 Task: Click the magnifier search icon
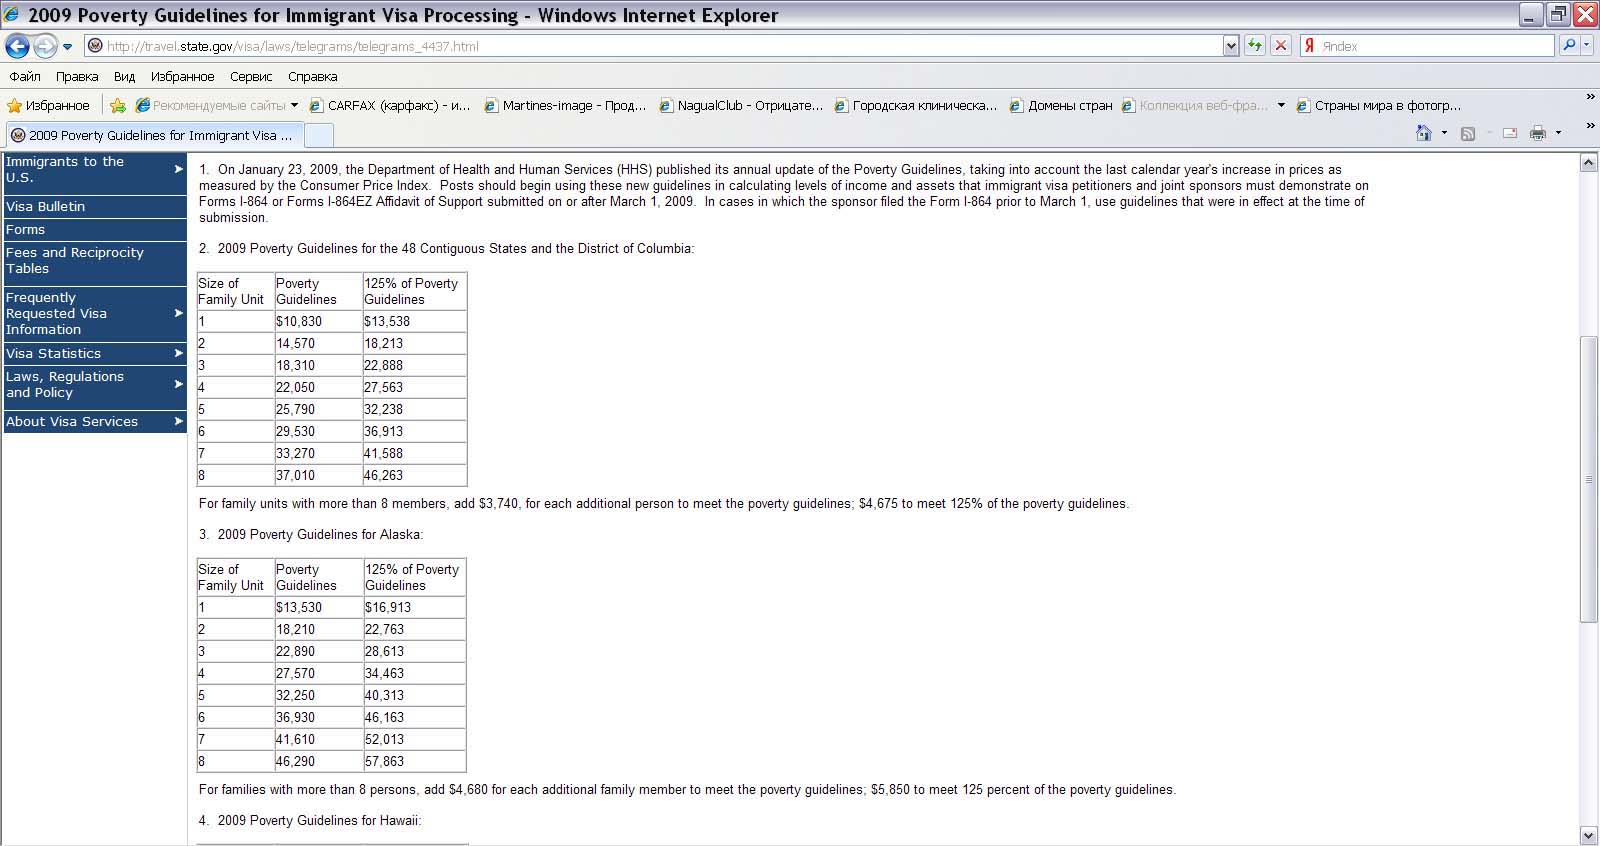click(x=1568, y=46)
